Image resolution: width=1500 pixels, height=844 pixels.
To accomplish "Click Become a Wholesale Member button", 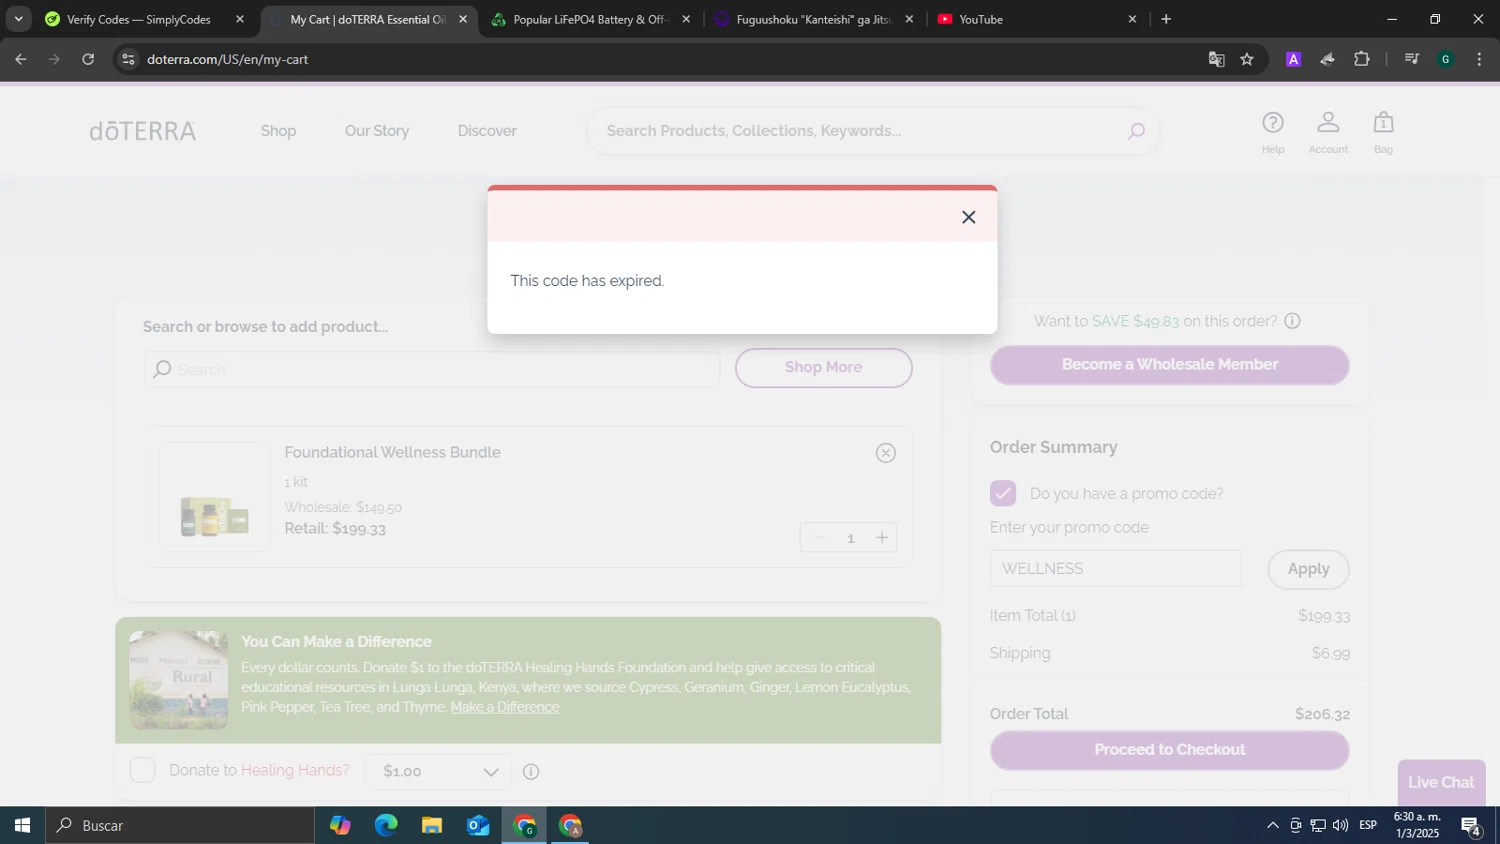I will tap(1169, 365).
